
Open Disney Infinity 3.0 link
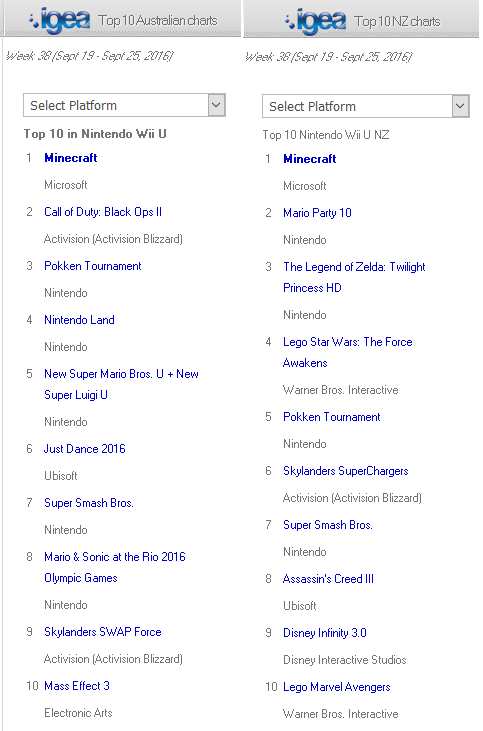tap(324, 633)
